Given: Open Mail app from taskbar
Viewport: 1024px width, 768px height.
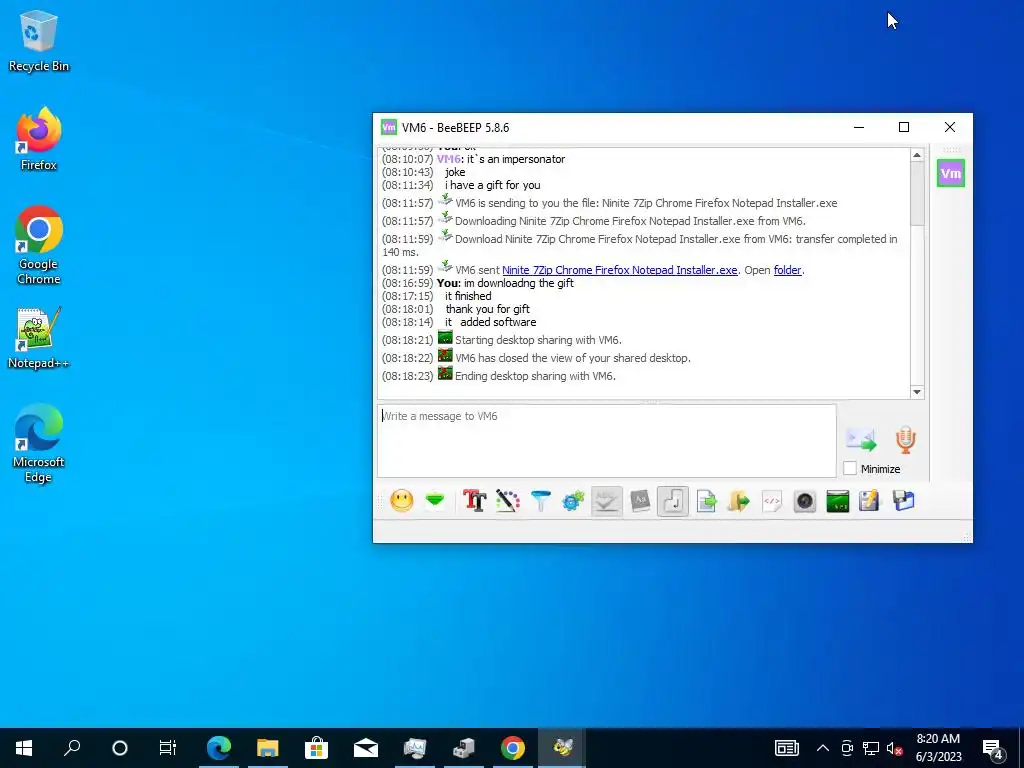Looking at the screenshot, I should click(x=366, y=748).
